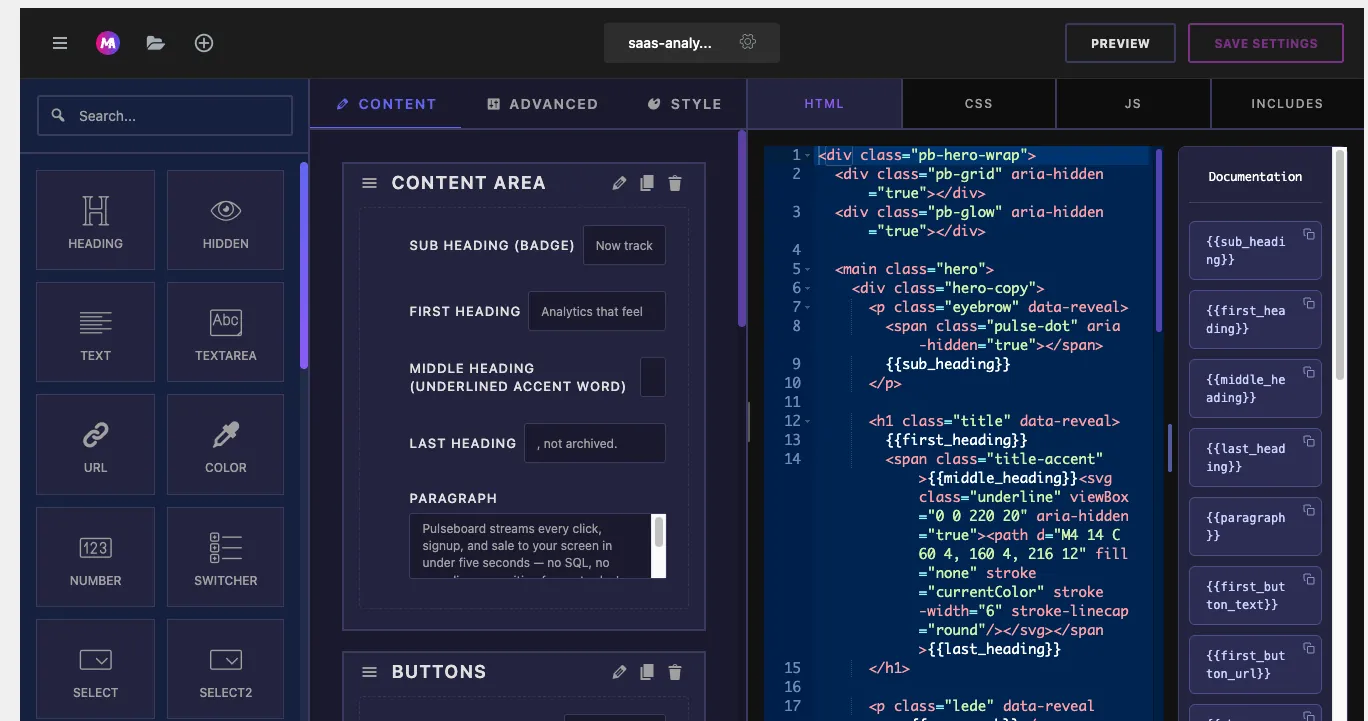Fold code at line 6 arrow
Viewport: 1368px width, 721px height.
click(808, 289)
